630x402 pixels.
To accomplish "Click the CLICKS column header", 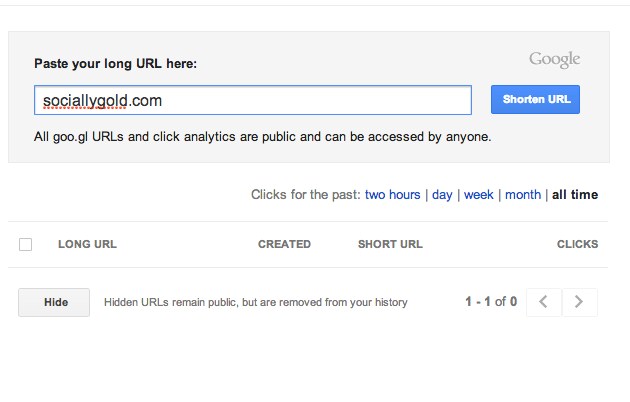I will (577, 244).
